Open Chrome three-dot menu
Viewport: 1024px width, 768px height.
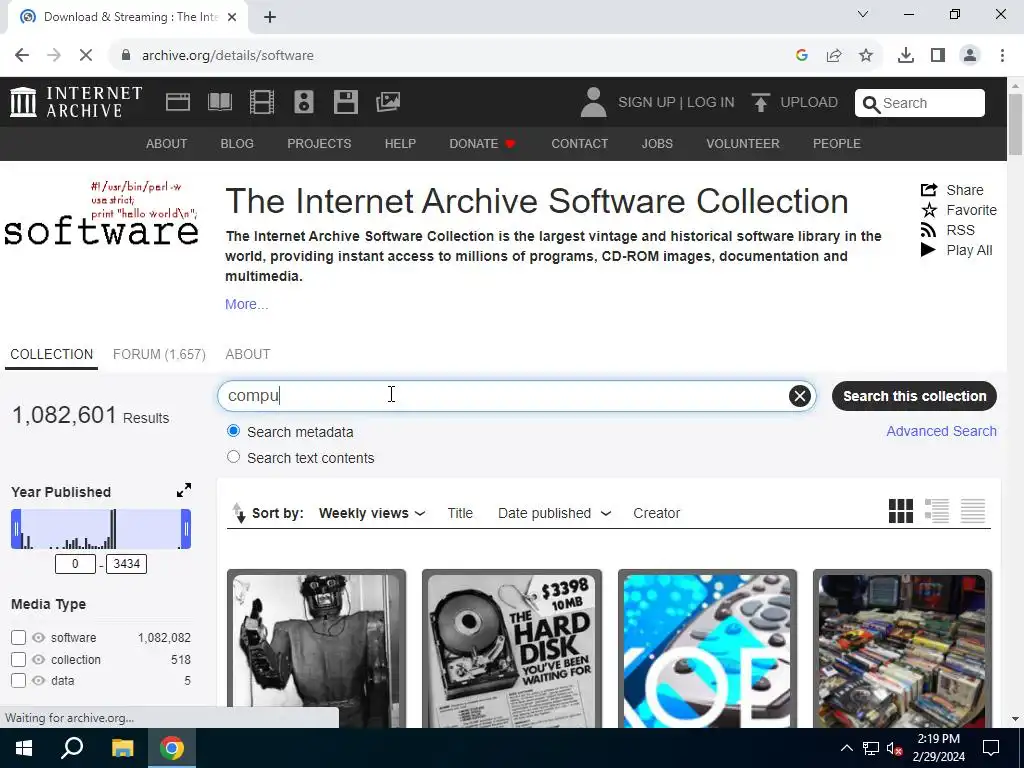tap(1002, 56)
